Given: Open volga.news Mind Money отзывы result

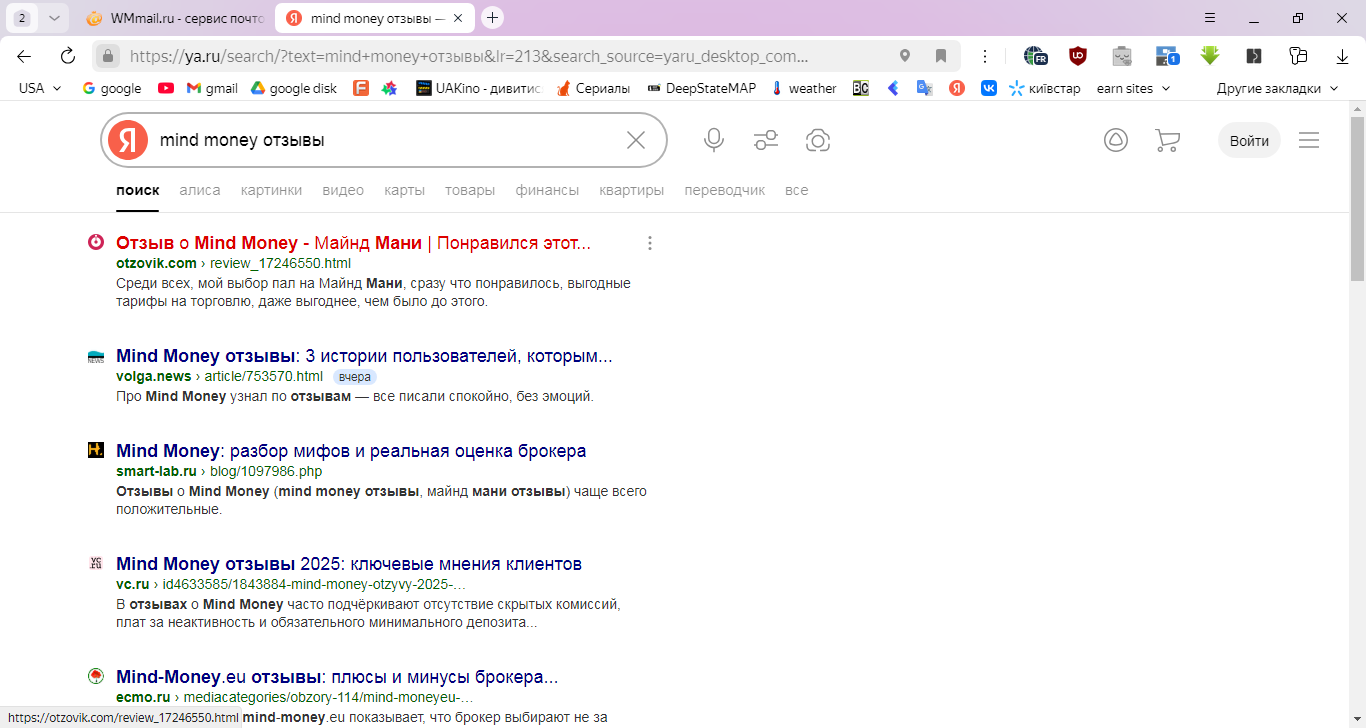Looking at the screenshot, I should [364, 356].
